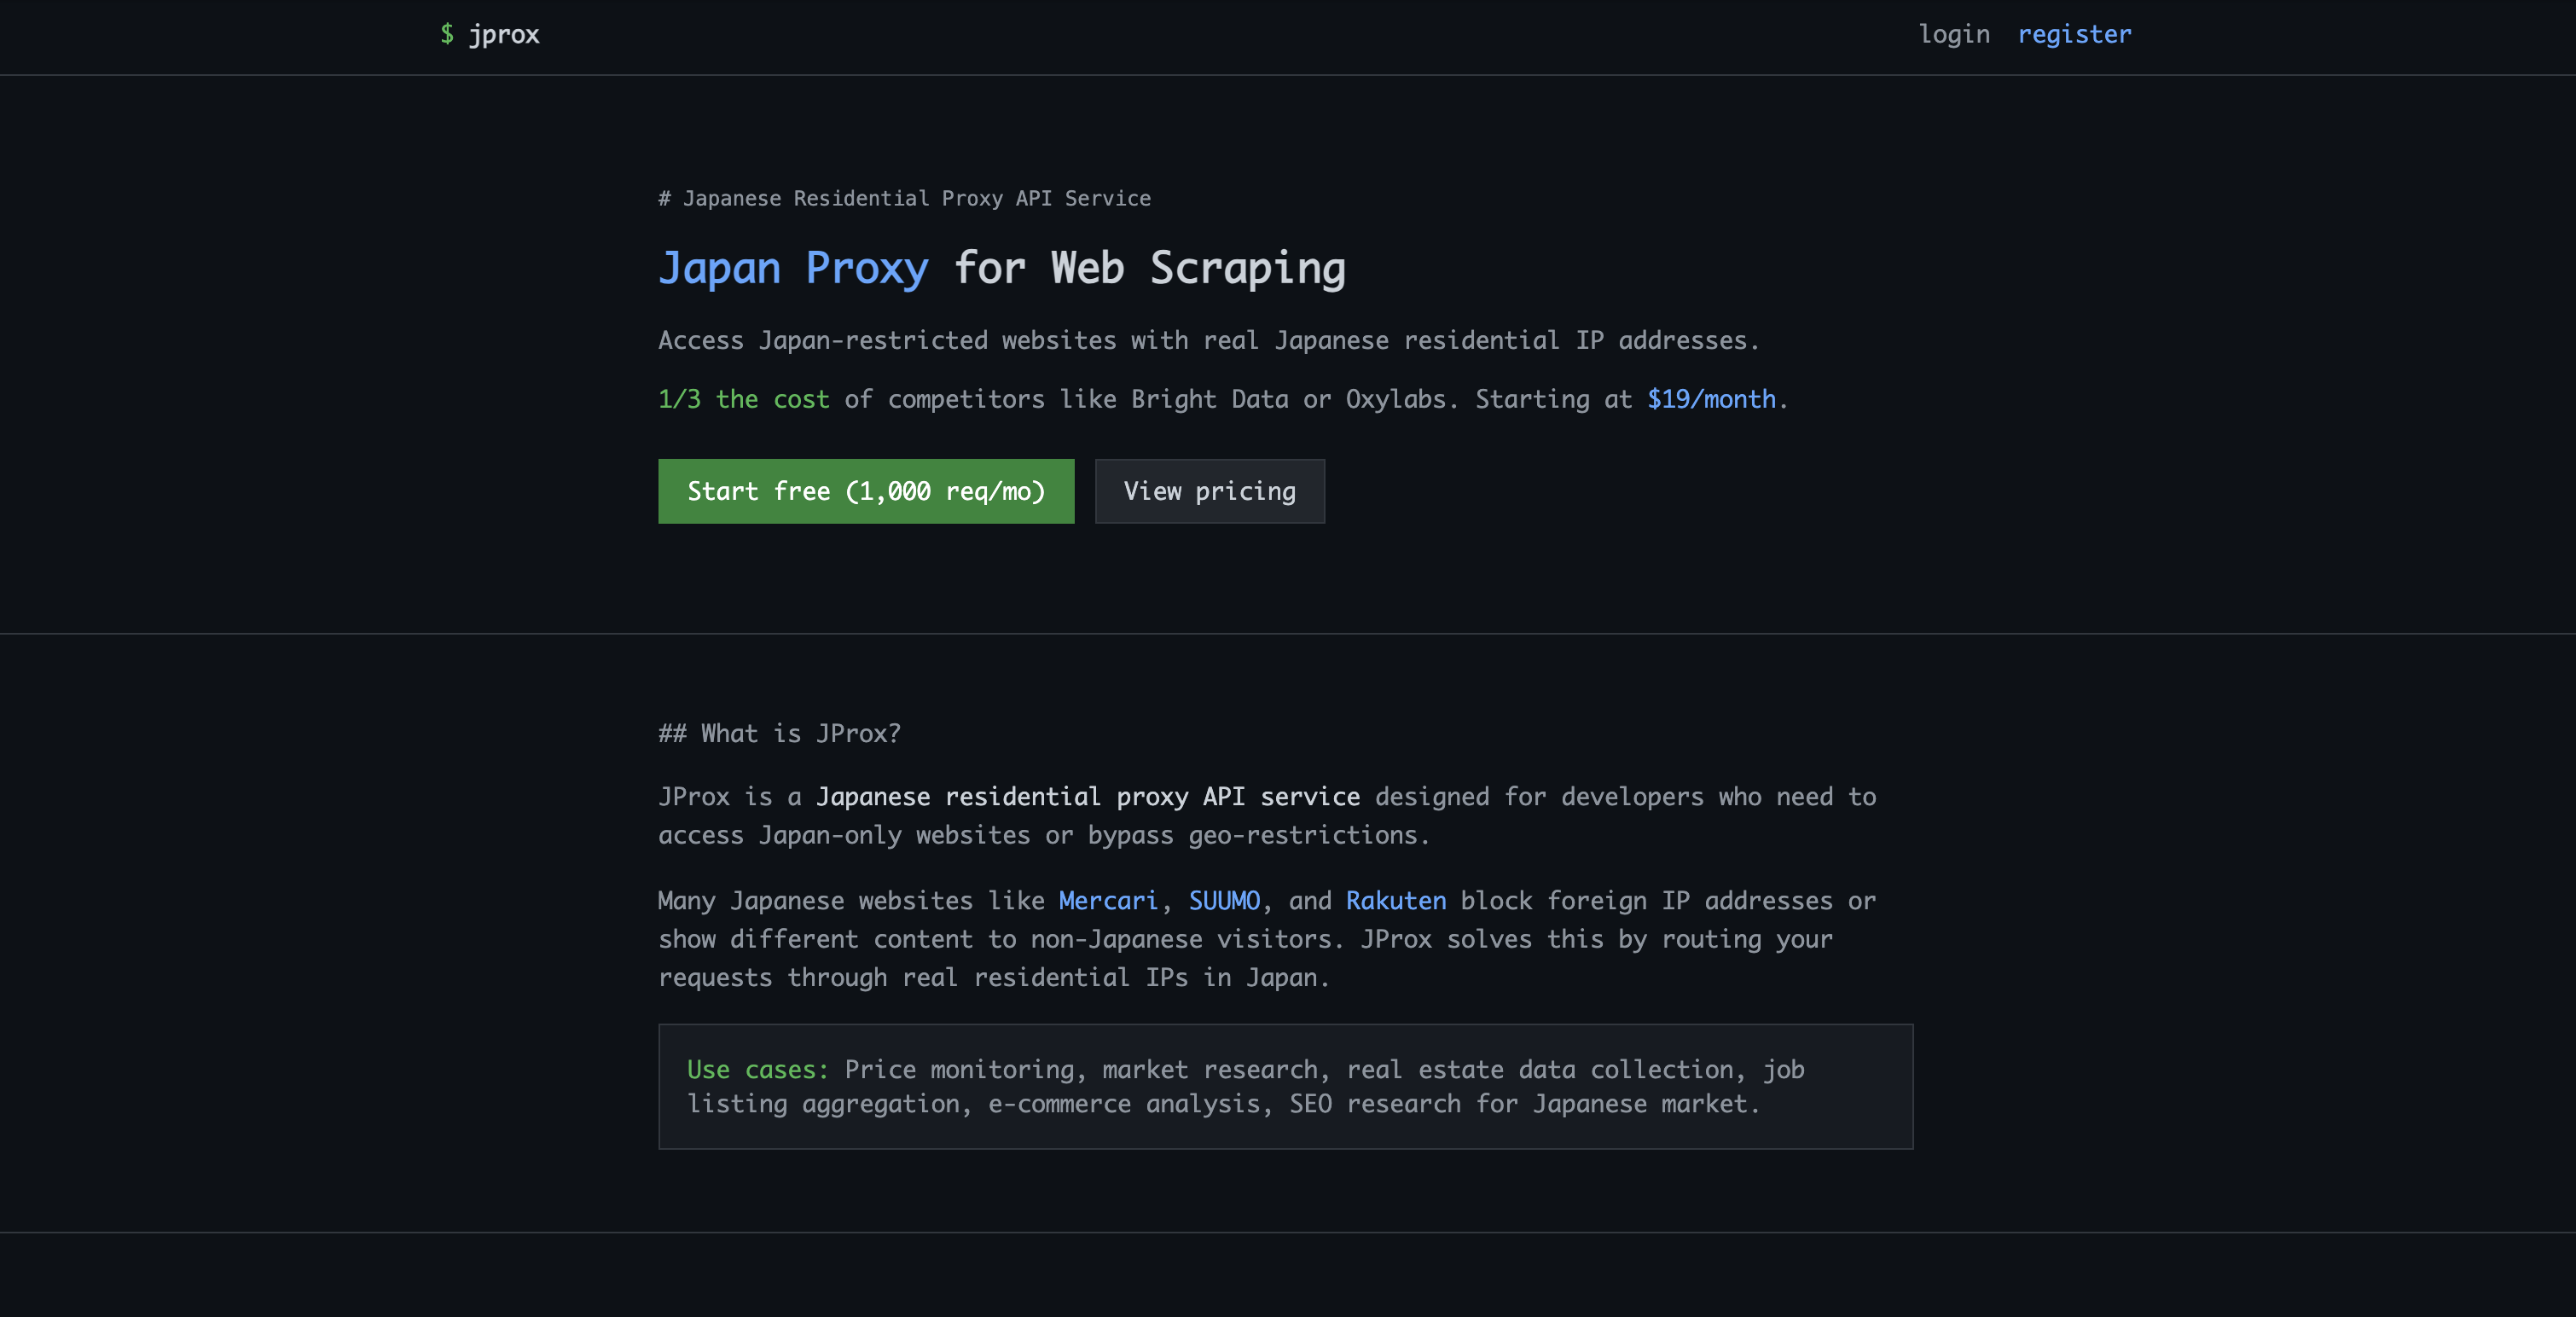The width and height of the screenshot is (2576, 1317).
Task: Open the Rakuten link
Action: tap(1395, 900)
